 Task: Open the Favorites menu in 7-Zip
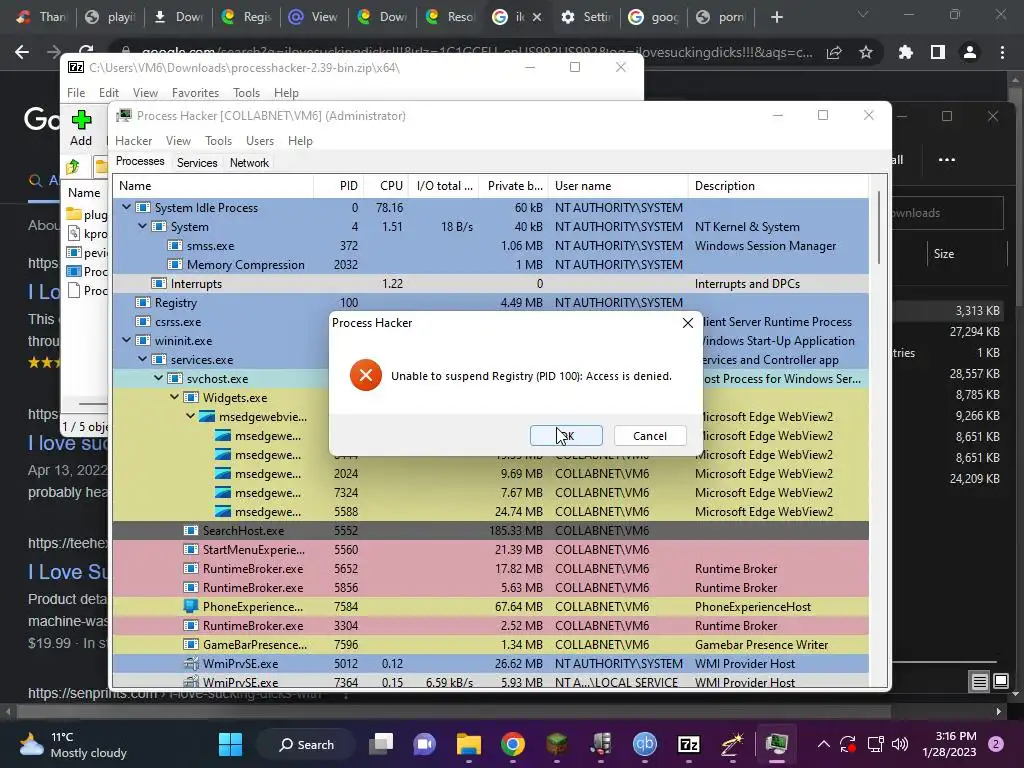(195, 93)
